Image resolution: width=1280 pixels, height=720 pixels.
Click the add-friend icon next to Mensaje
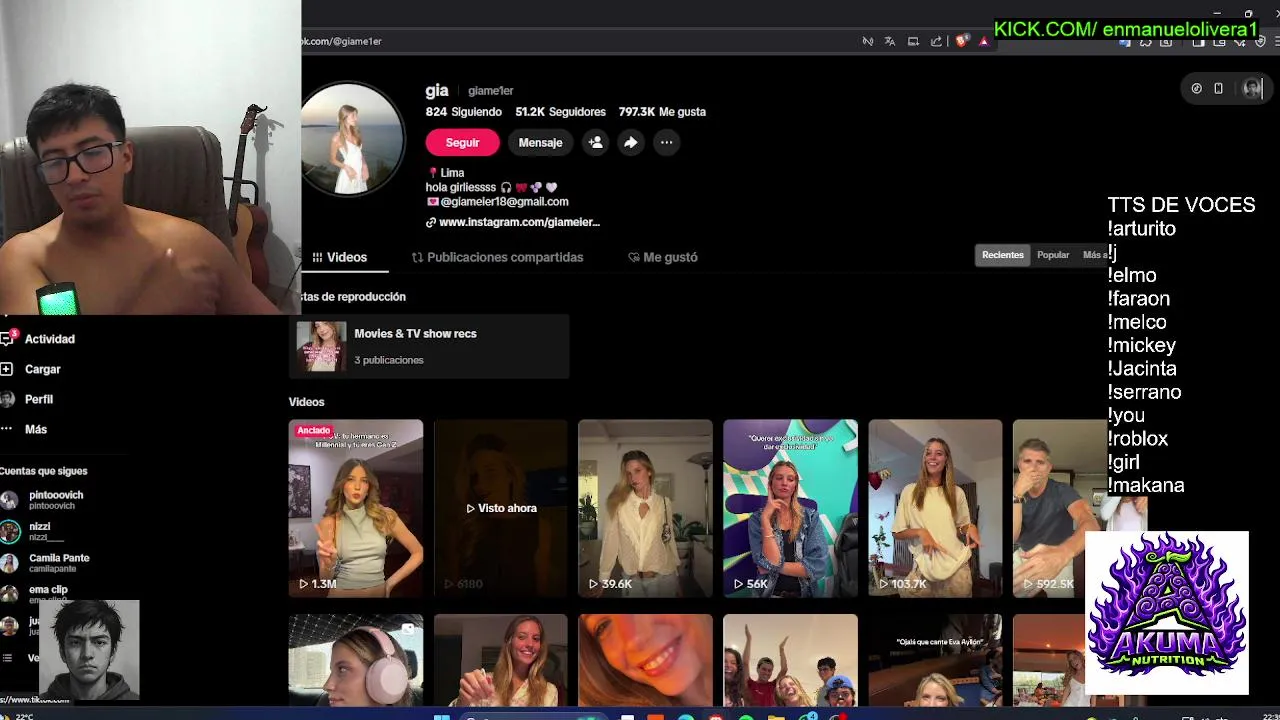[x=595, y=143]
